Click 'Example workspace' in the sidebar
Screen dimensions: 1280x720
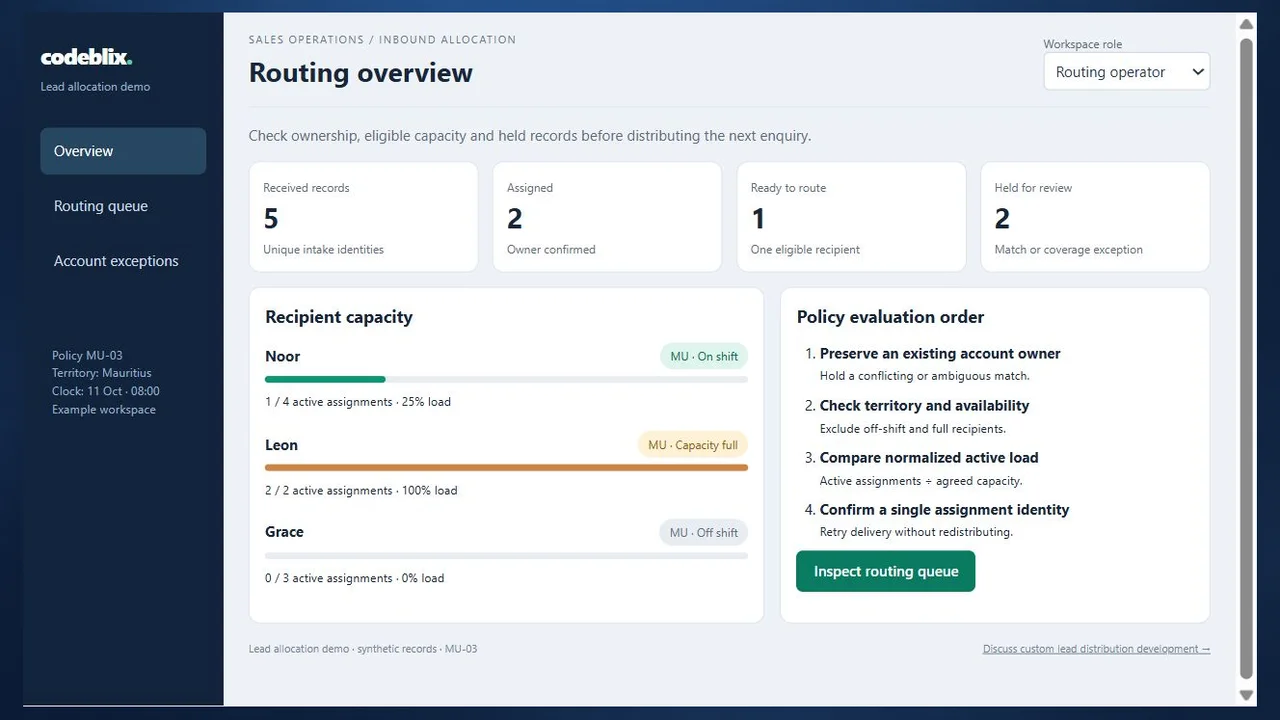(x=104, y=409)
